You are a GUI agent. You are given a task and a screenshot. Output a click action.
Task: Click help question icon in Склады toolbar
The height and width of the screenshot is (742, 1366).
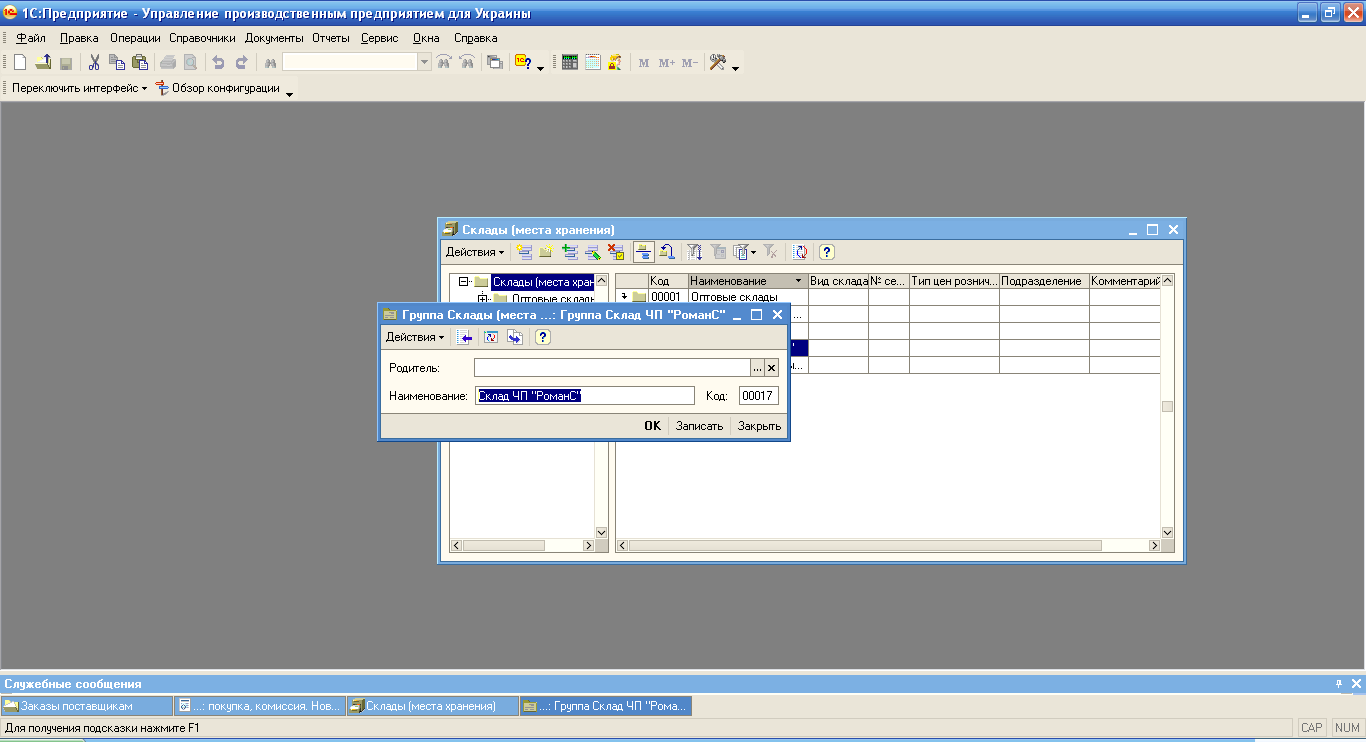[x=827, y=252]
